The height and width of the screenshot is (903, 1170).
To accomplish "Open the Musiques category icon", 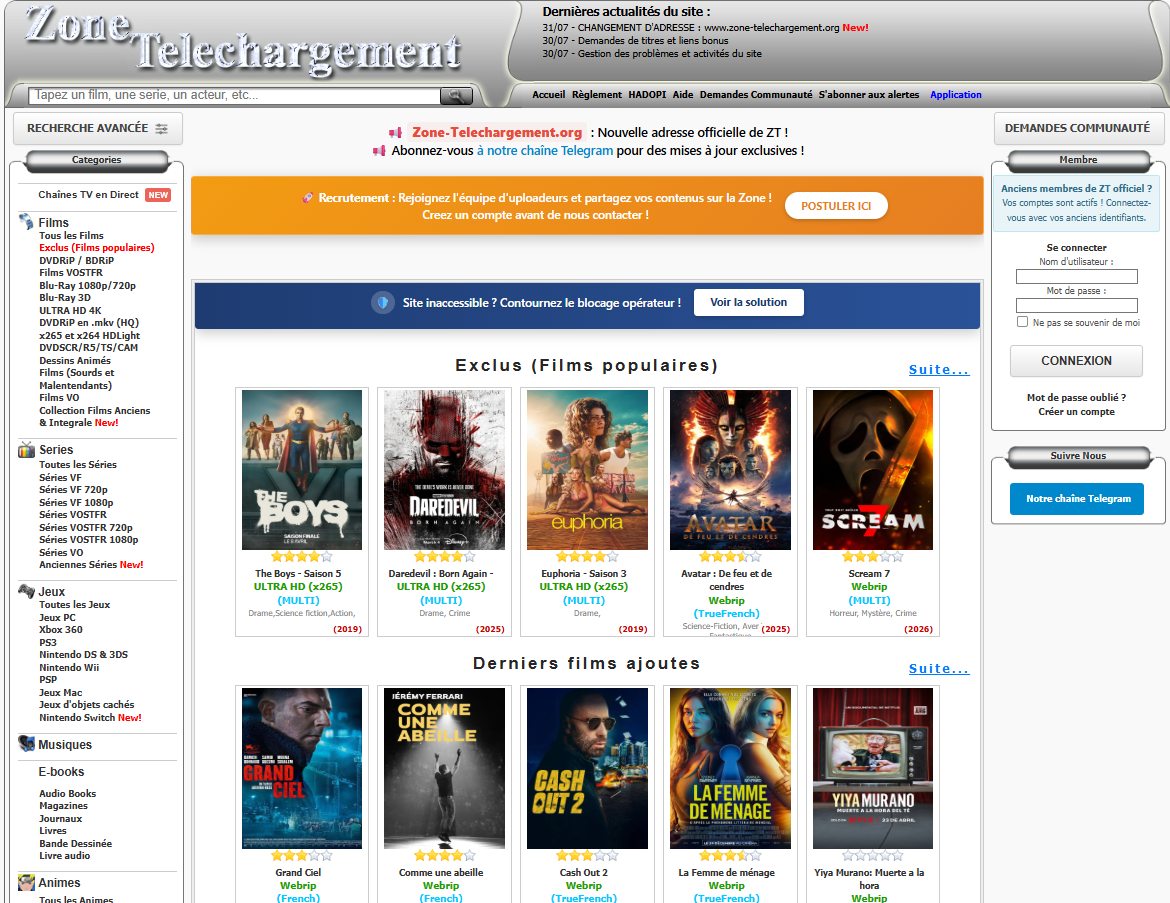I will point(26,744).
